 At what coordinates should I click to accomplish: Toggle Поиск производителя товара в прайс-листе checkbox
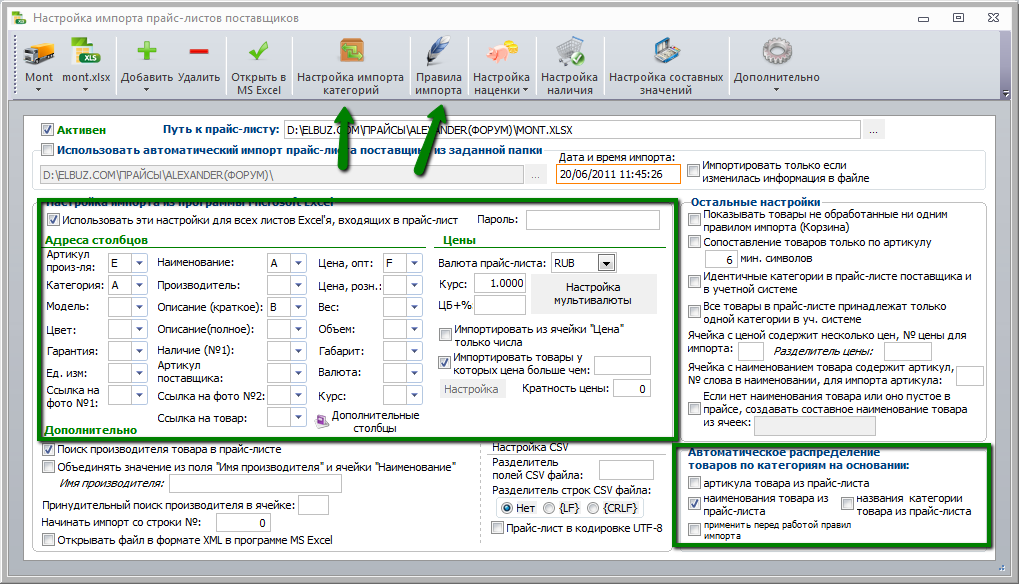(48, 450)
